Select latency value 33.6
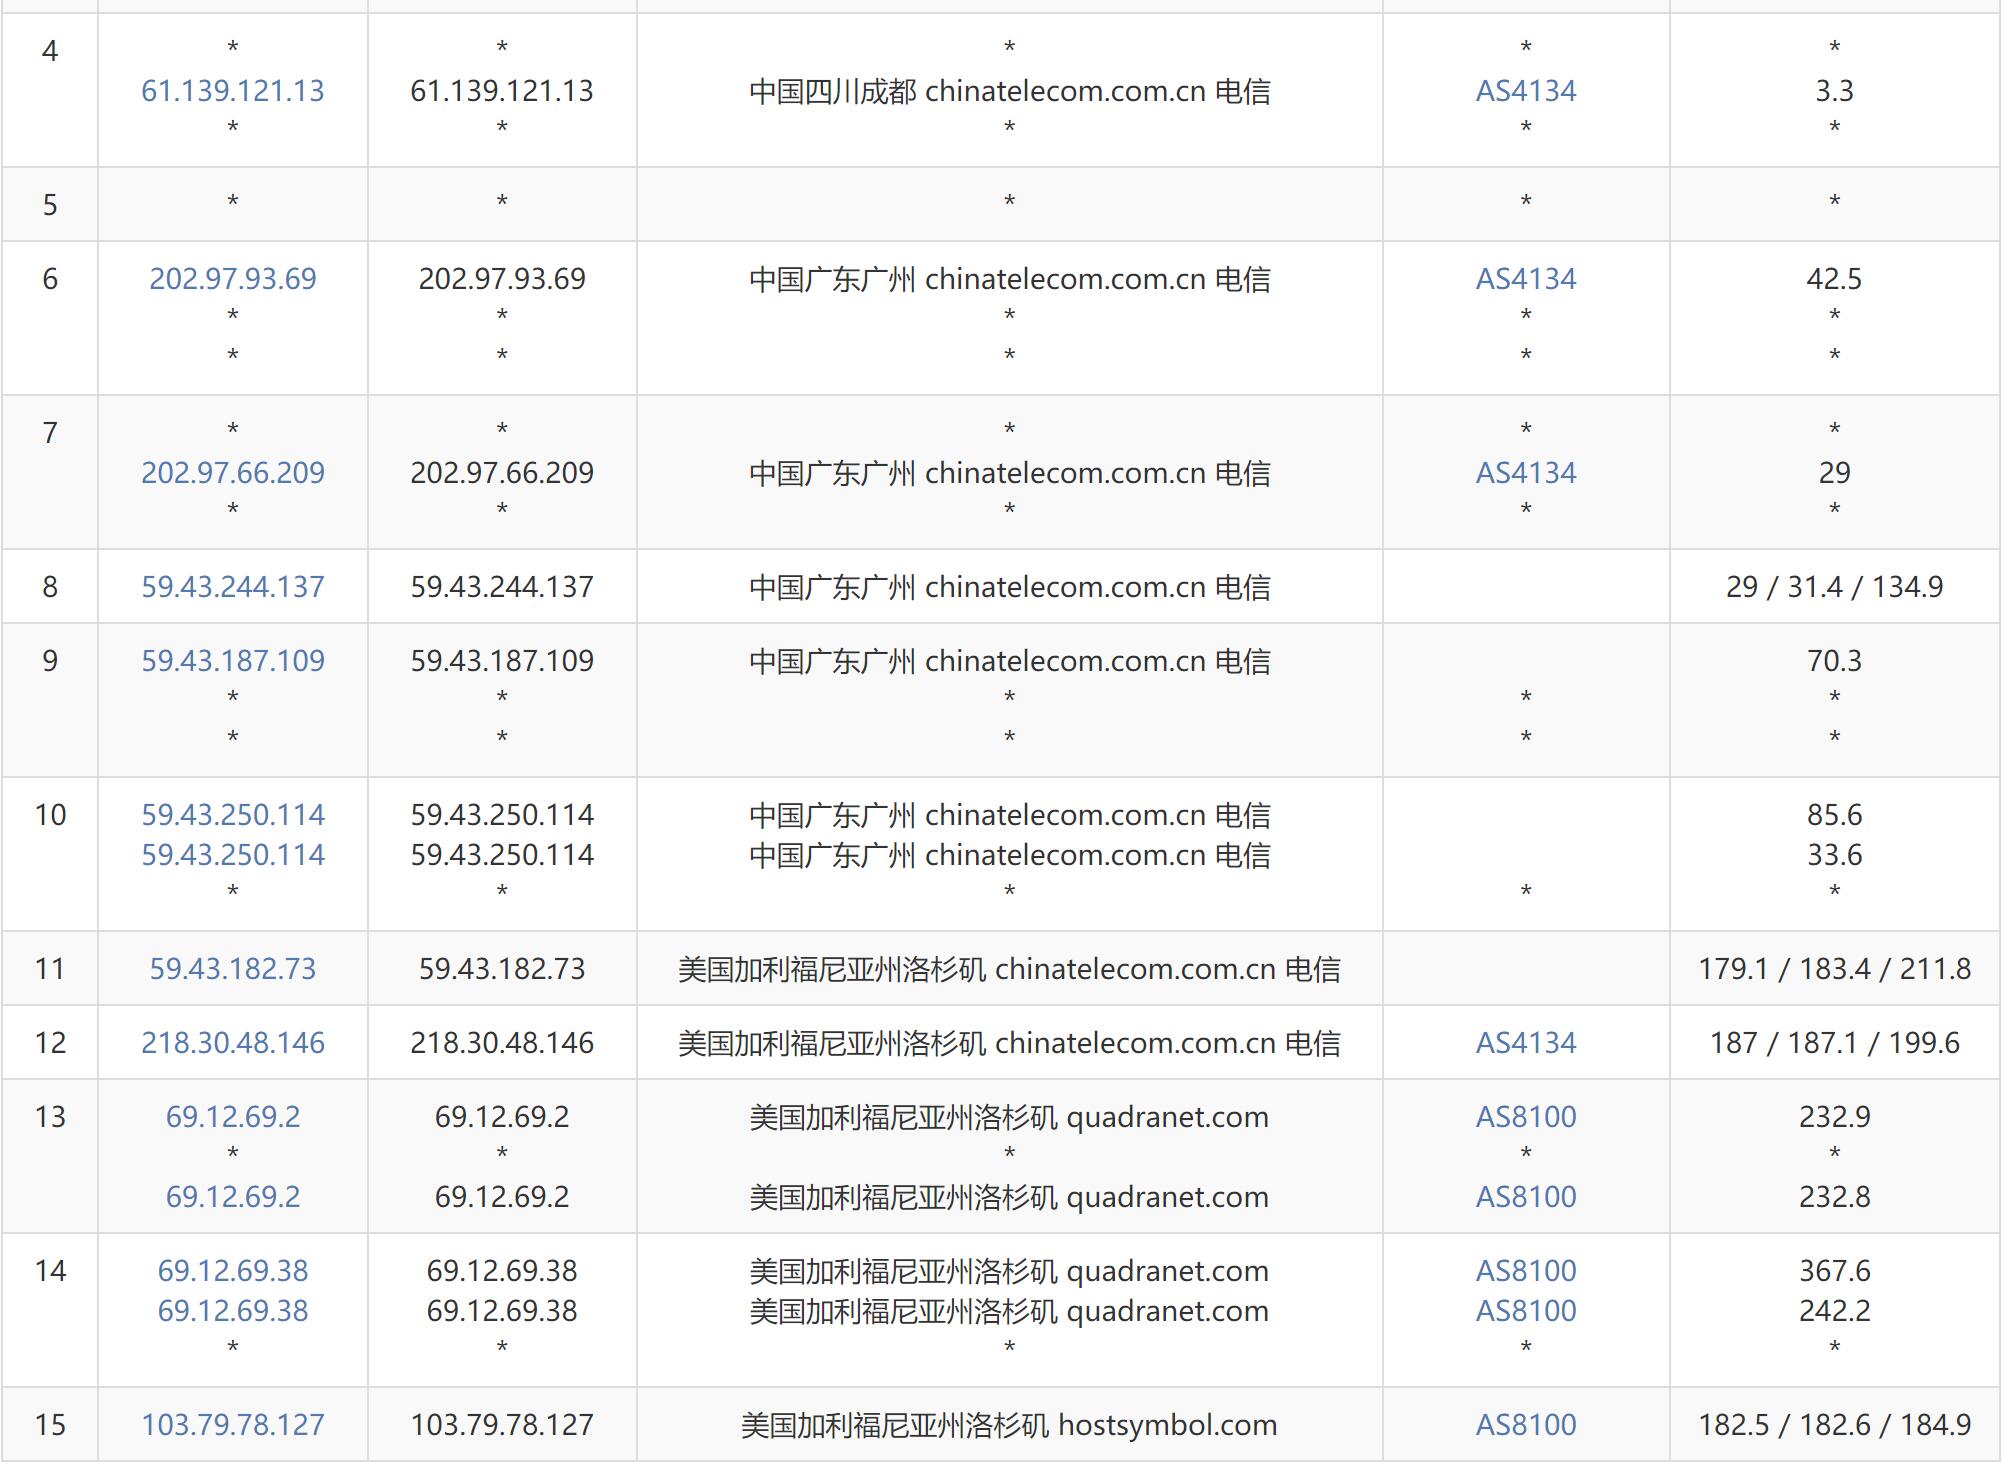This screenshot has width=2005, height=1470. (x=1834, y=855)
